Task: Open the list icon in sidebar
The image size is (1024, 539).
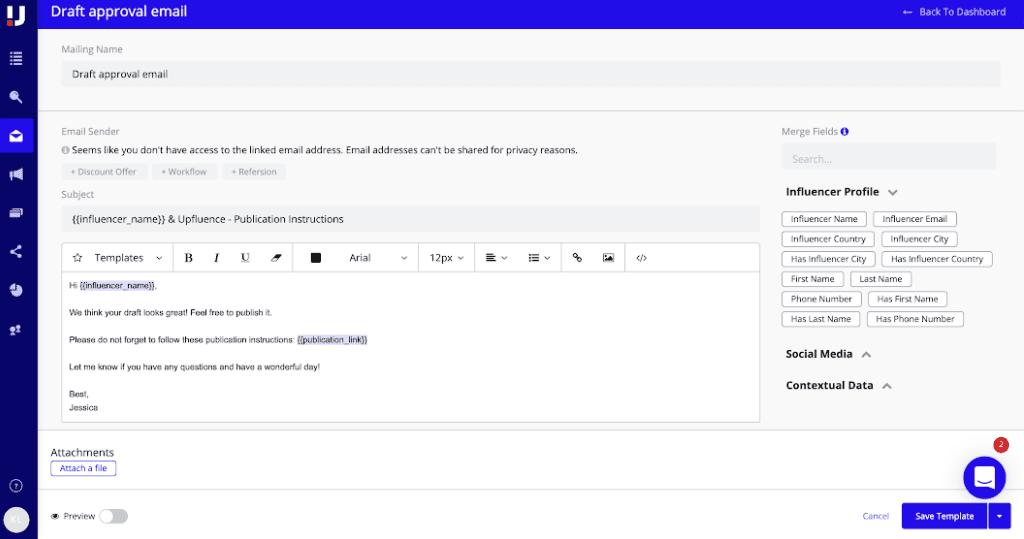Action: [x=16, y=58]
